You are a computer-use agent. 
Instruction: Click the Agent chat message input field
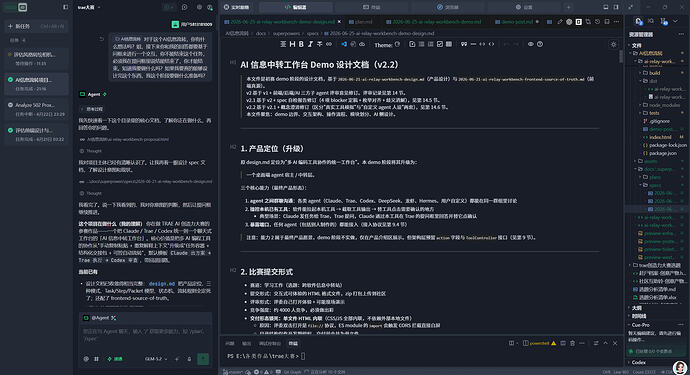coord(145,335)
